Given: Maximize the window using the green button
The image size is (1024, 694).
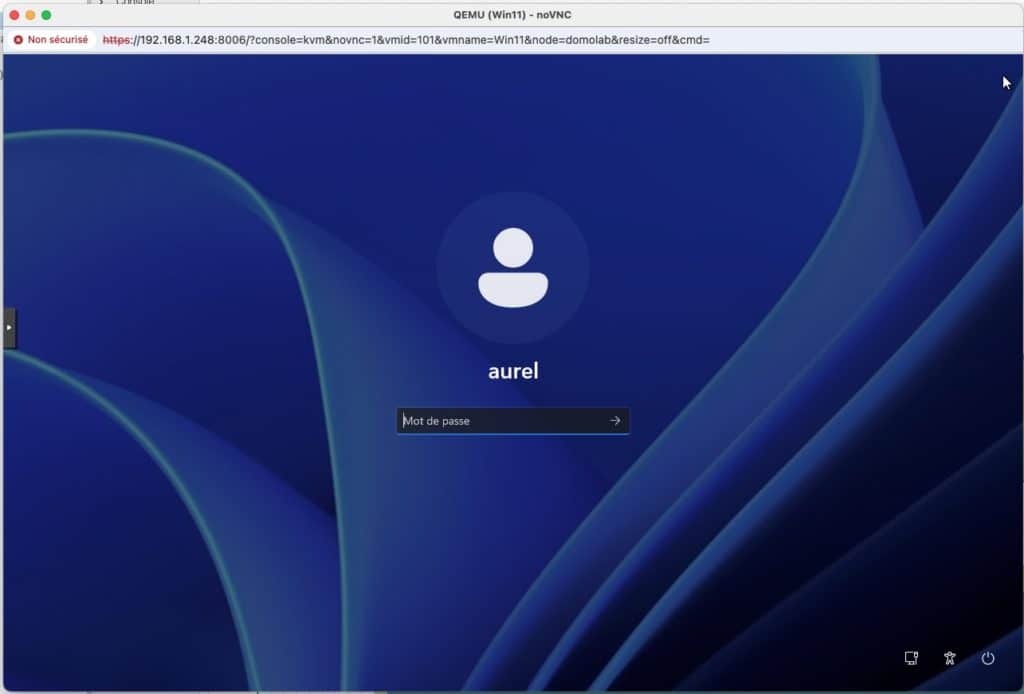Looking at the screenshot, I should [x=46, y=15].
